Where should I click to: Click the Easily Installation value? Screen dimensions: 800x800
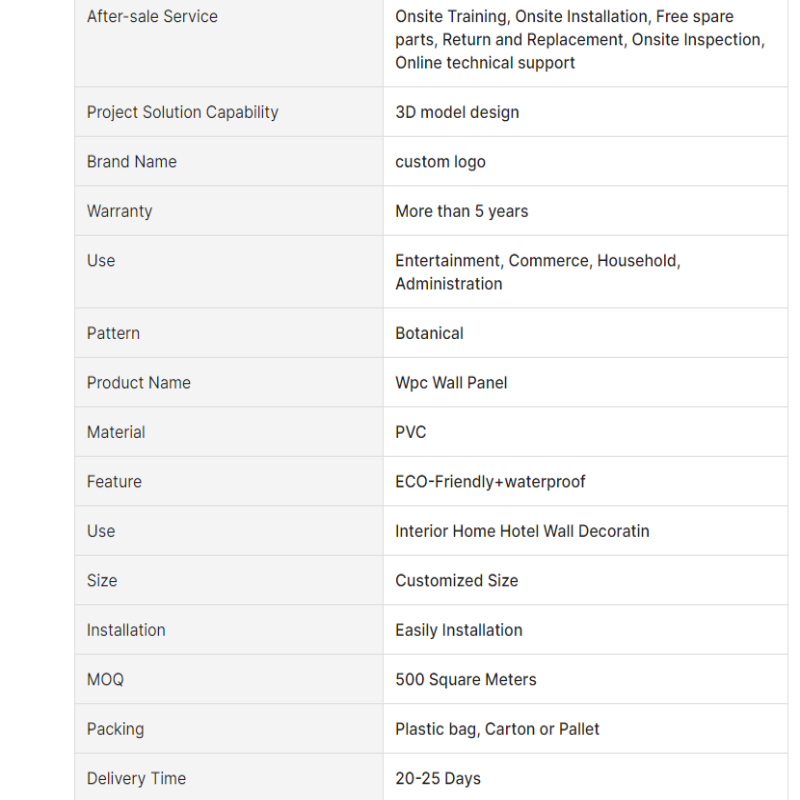point(459,630)
